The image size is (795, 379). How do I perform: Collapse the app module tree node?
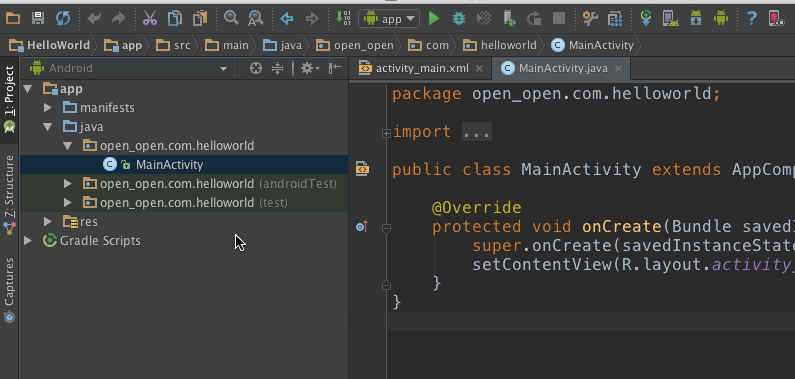[28, 89]
